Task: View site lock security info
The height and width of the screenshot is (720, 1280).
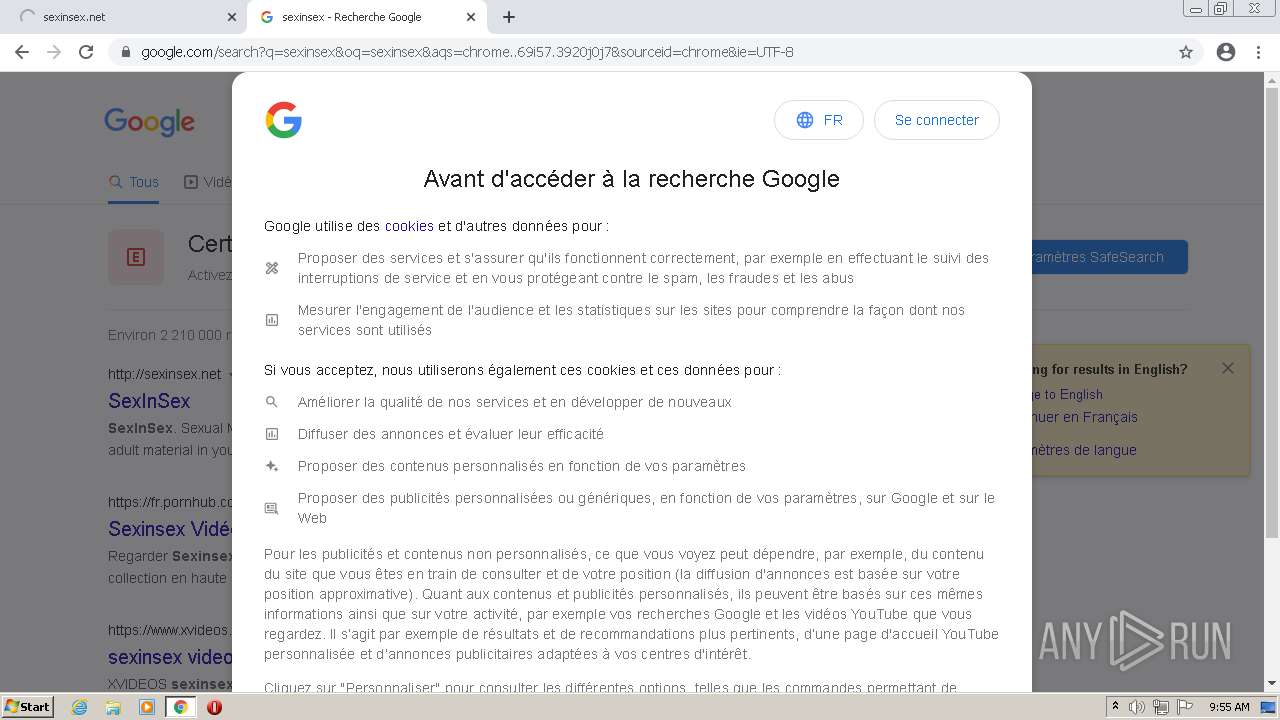Action: click(126, 52)
